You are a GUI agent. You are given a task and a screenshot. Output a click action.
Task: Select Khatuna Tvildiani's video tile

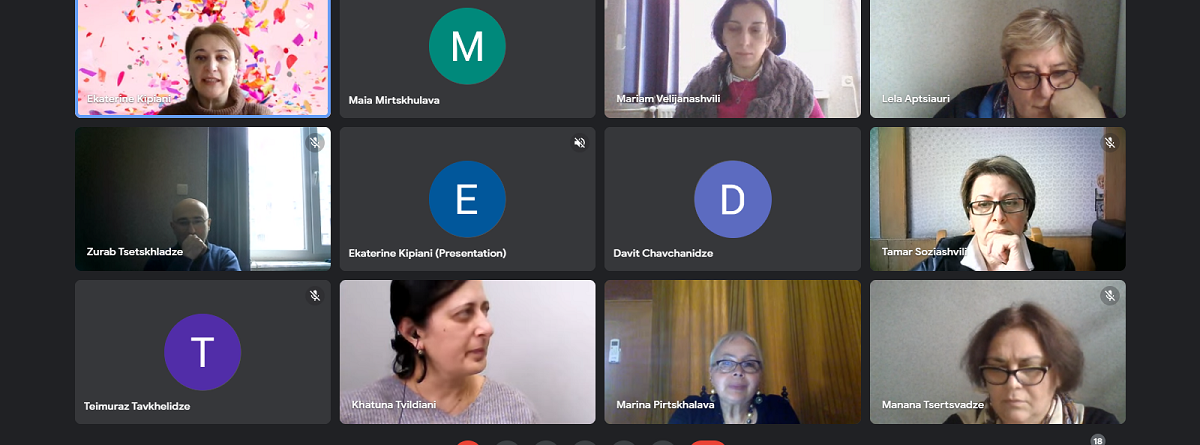tap(468, 352)
